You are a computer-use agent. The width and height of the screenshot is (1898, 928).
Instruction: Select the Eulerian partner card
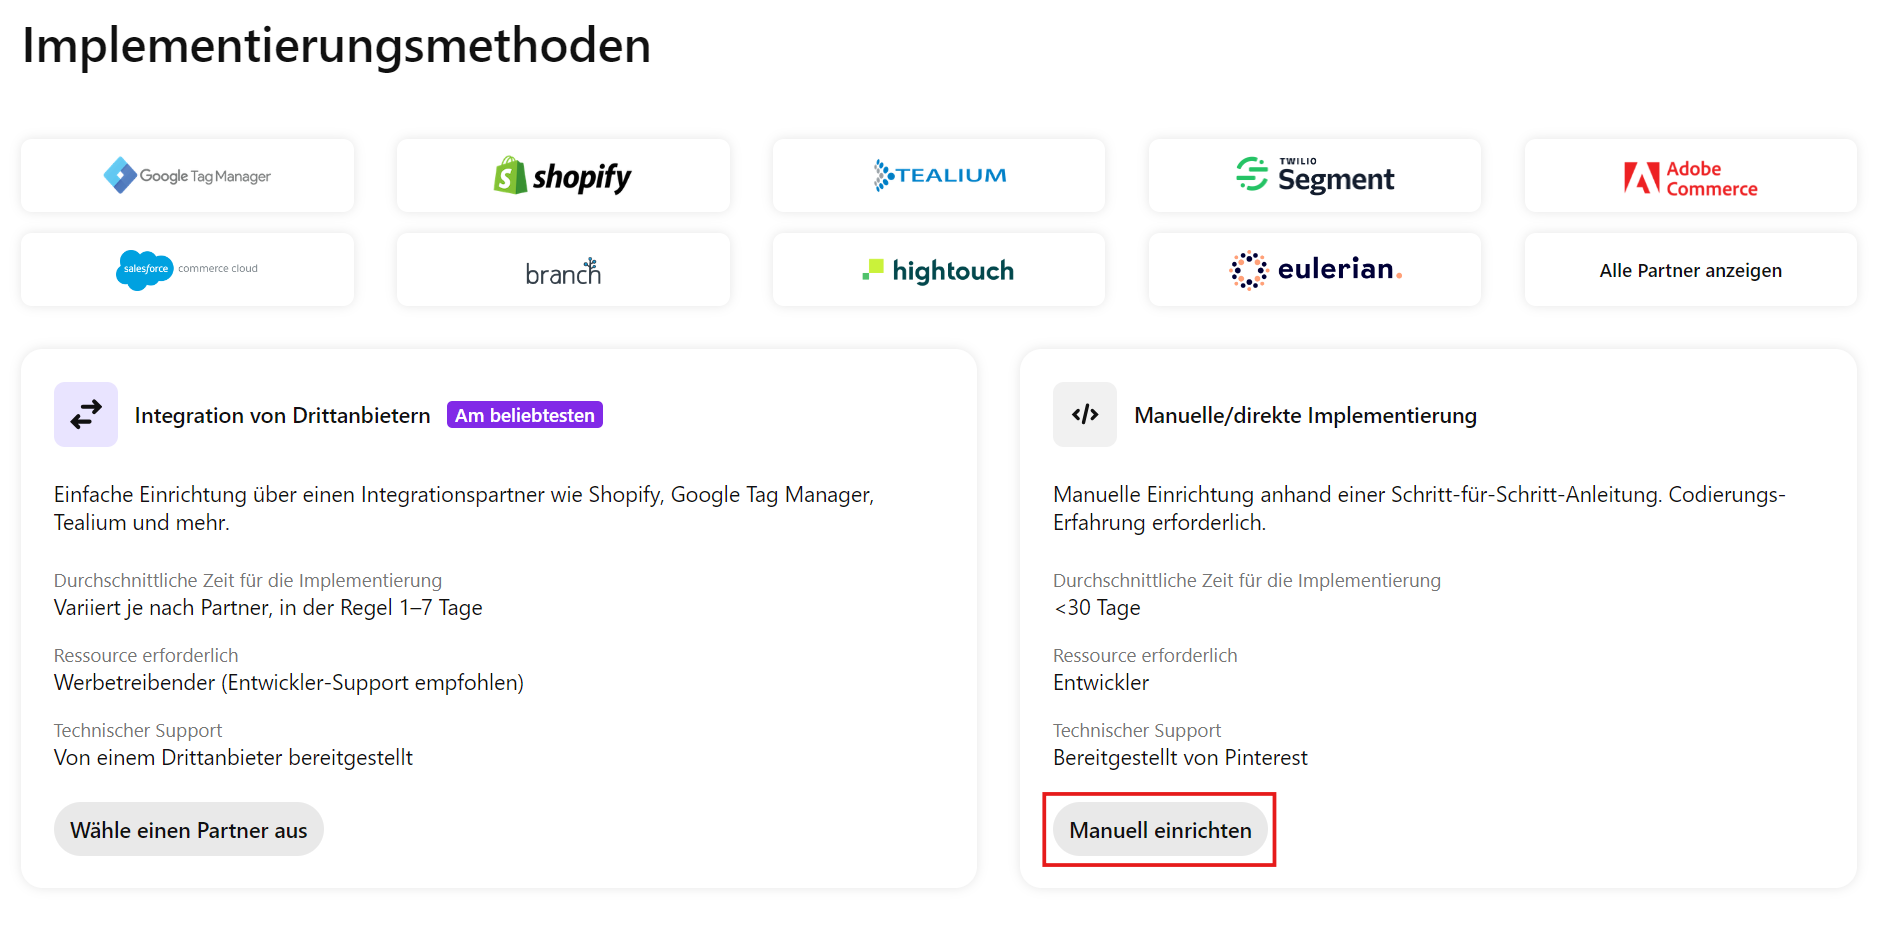pos(1315,270)
